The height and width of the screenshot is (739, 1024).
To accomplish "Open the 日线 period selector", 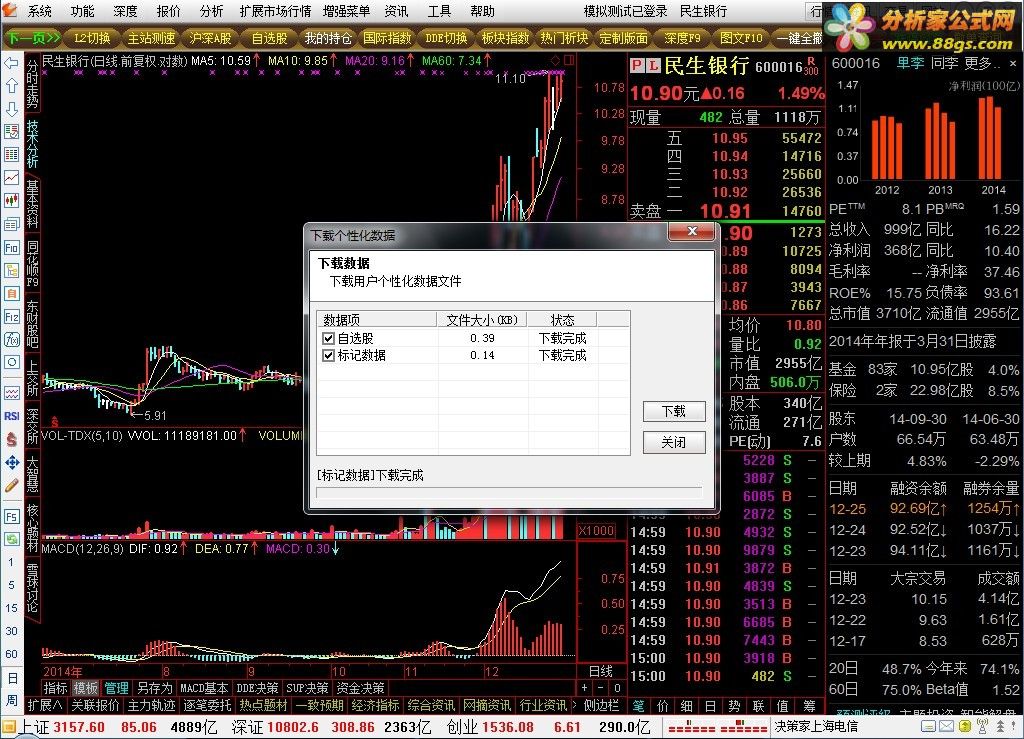I will (601, 671).
